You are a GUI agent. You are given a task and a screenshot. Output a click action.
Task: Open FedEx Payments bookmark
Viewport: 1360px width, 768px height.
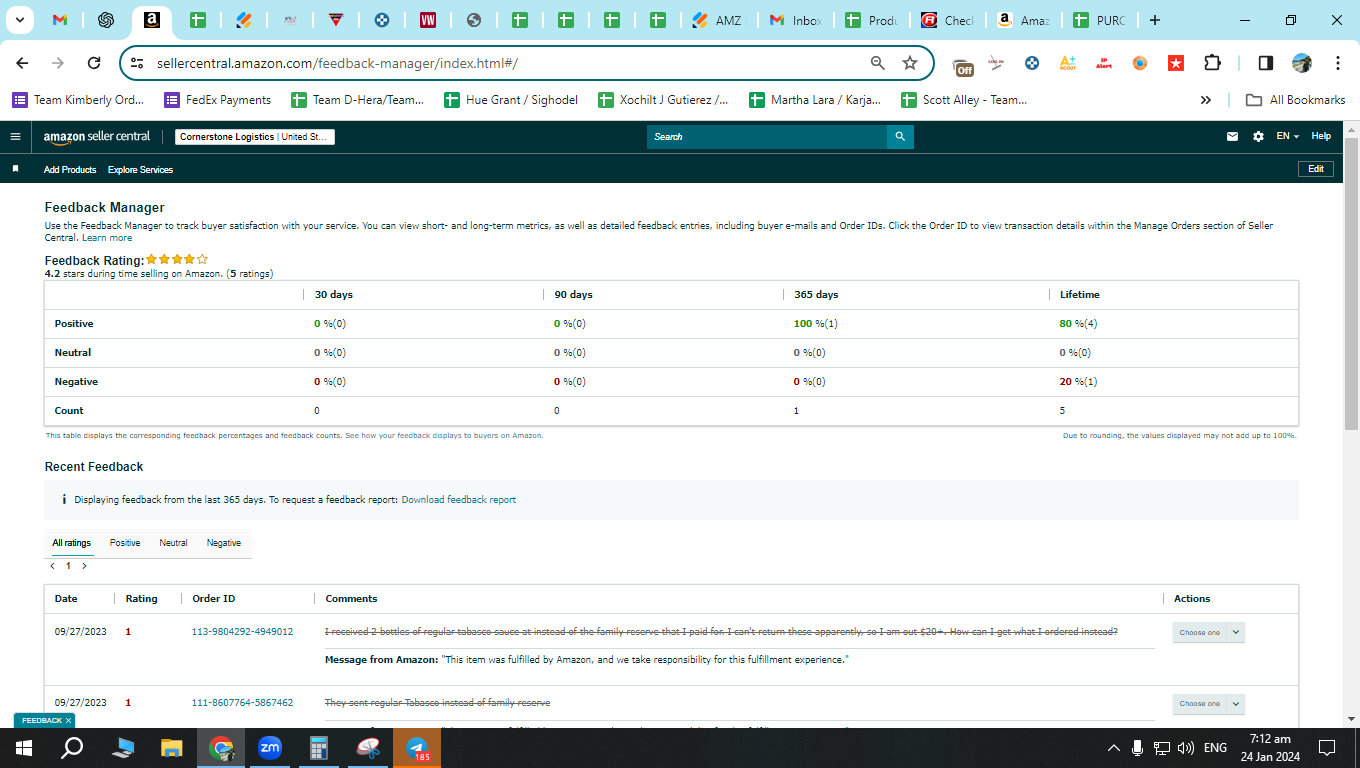[x=217, y=100]
